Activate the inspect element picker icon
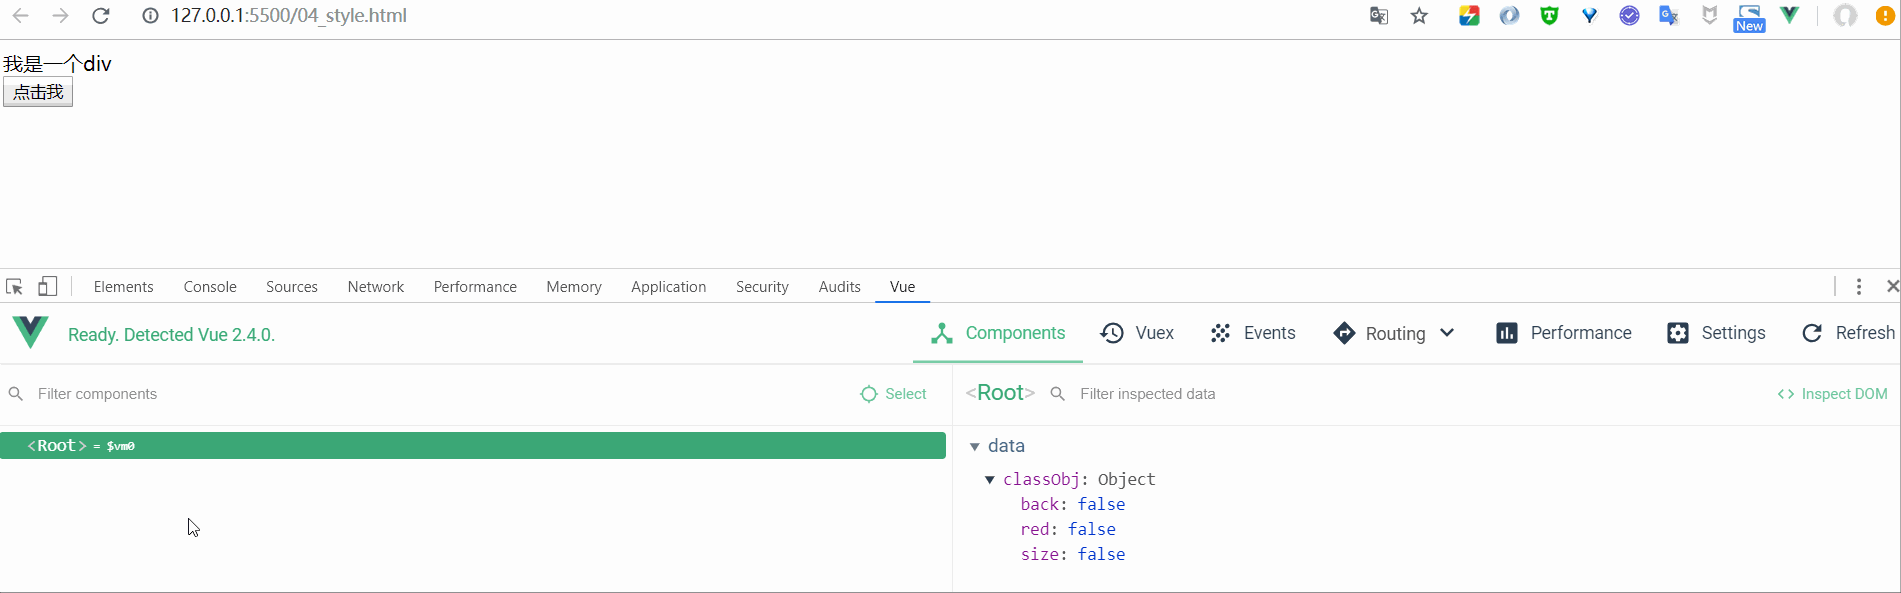The width and height of the screenshot is (1901, 593). (x=15, y=287)
